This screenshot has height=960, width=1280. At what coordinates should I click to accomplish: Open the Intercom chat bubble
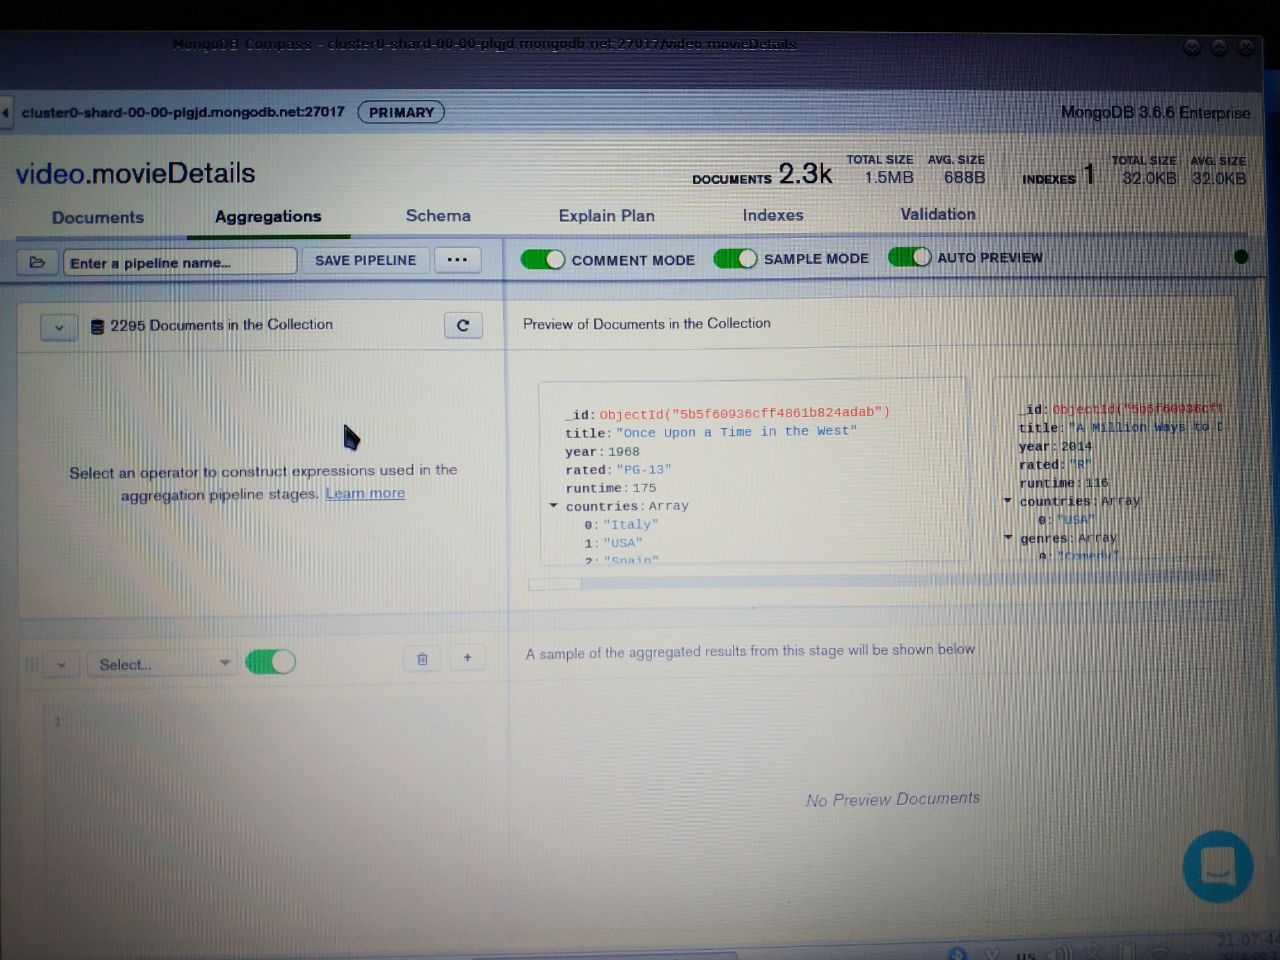1217,867
